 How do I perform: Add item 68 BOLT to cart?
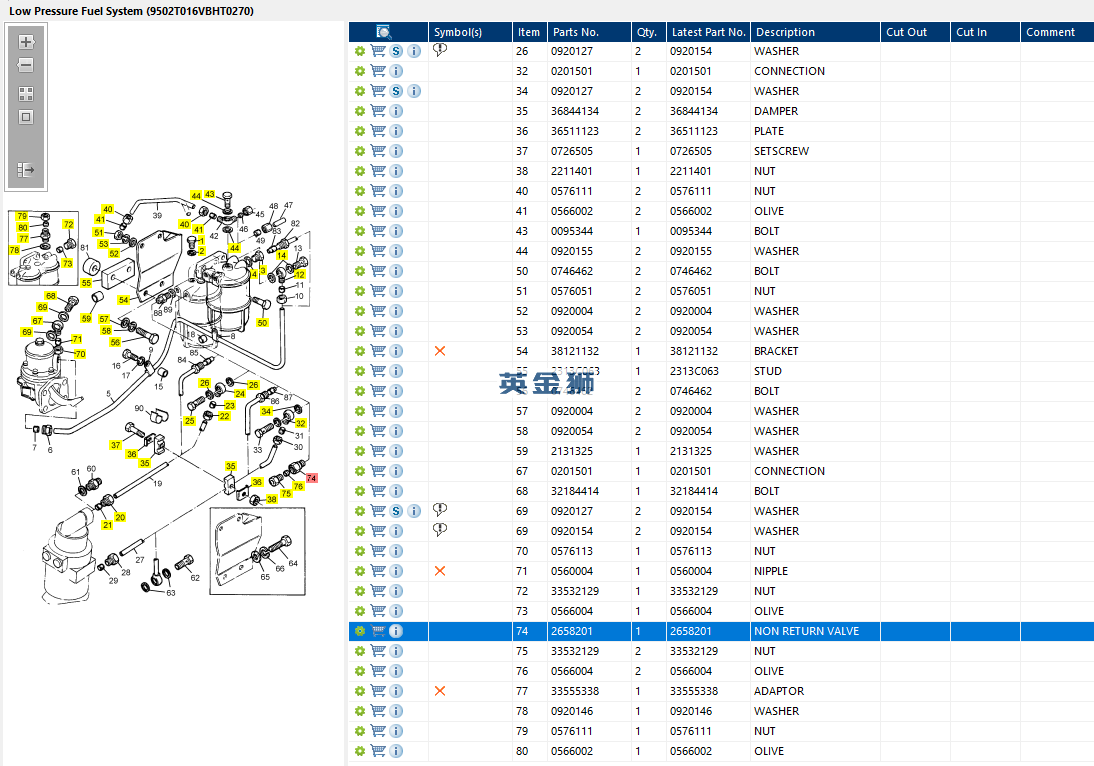click(x=378, y=491)
